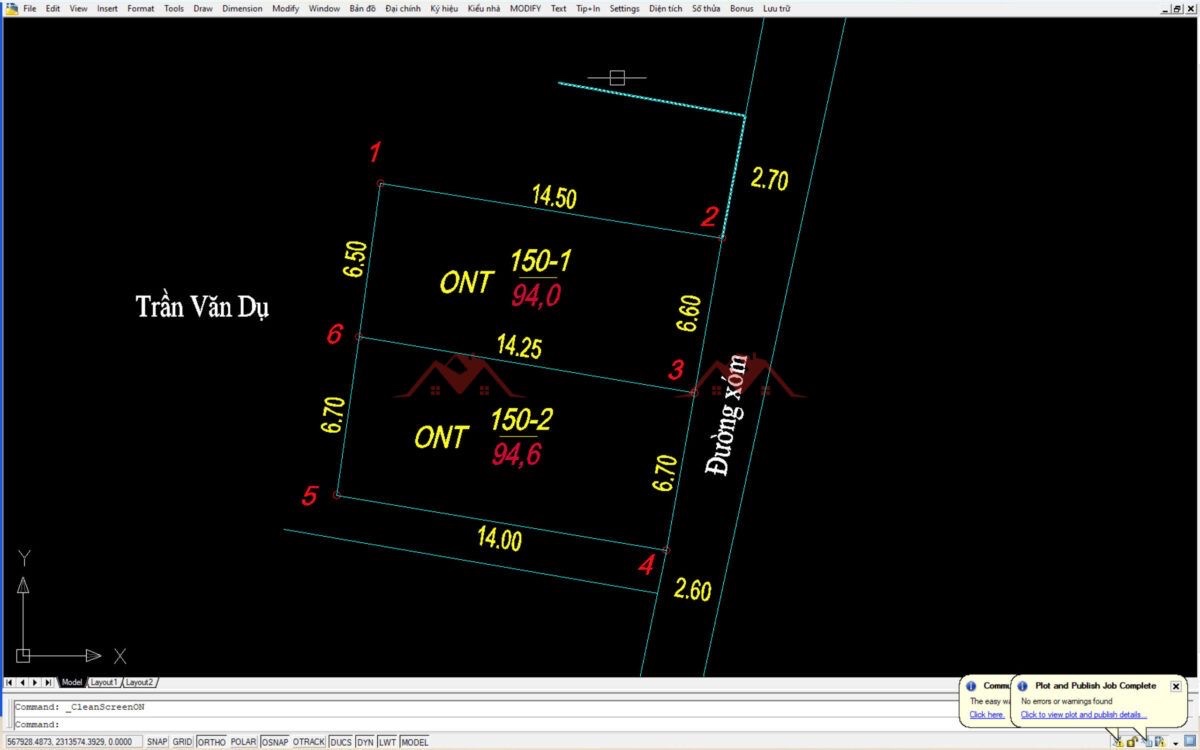Jump to last layout tab arrow

tap(48, 682)
